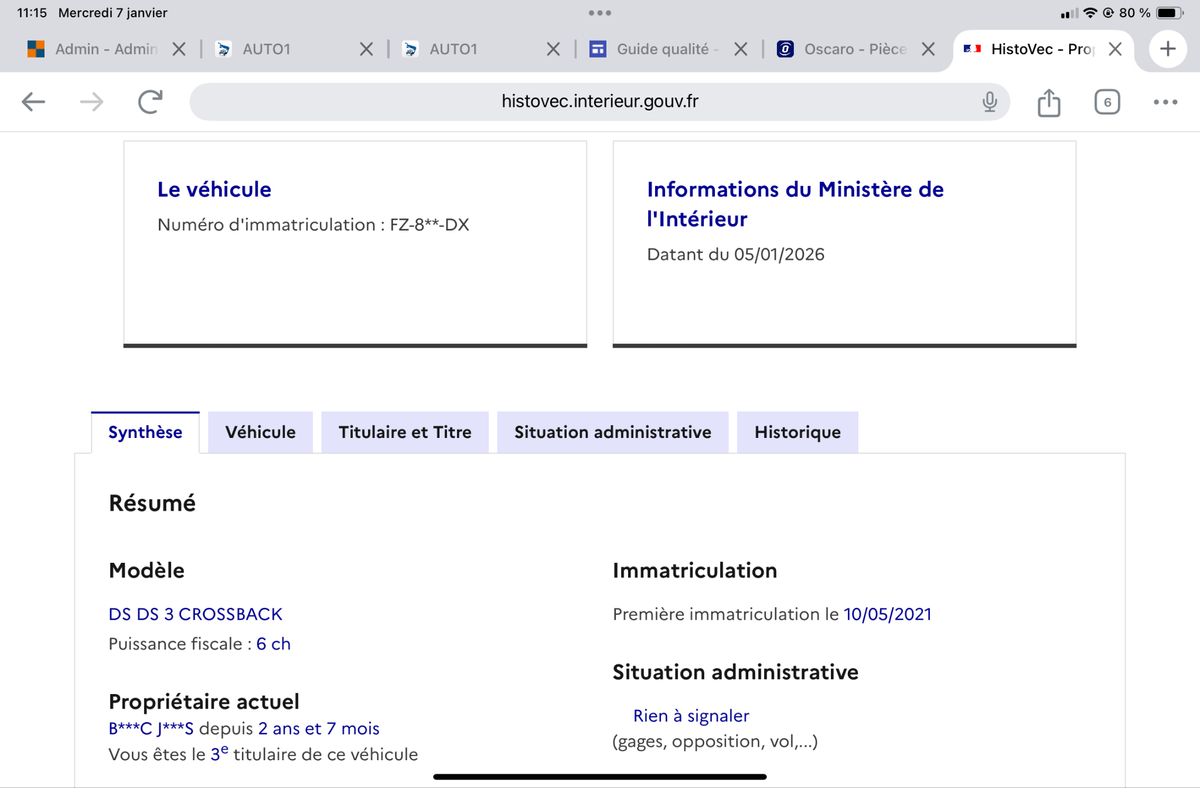Viewport: 1200px width, 788px height.
Task: Switch to the Véhicule tab
Action: [260, 433]
